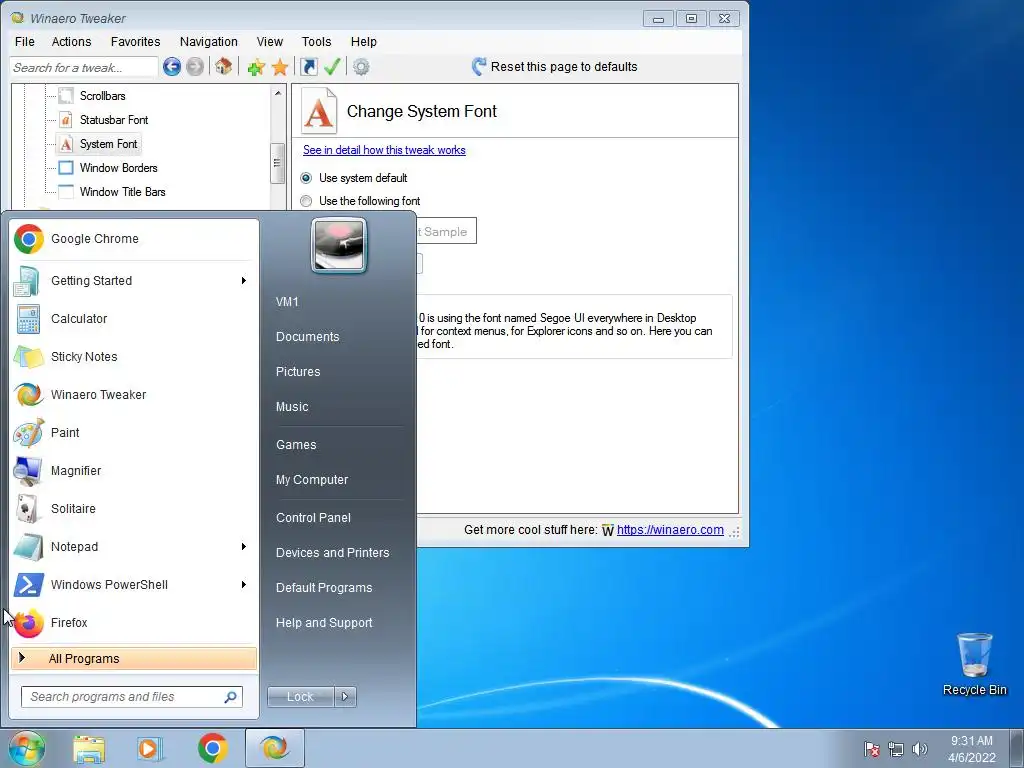Expand Windows PowerShell jump list arrow

[244, 584]
